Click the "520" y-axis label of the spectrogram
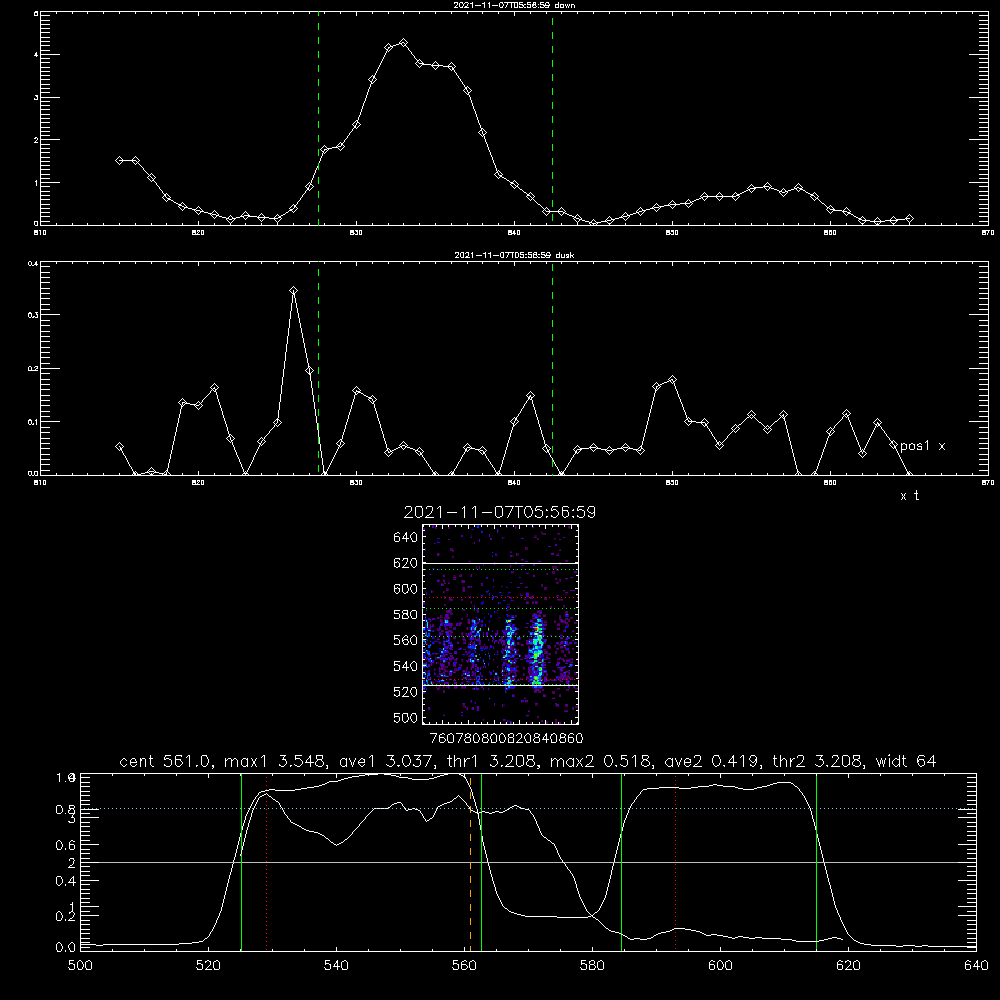Viewport: 1000px width, 1000px height. pyautogui.click(x=406, y=692)
